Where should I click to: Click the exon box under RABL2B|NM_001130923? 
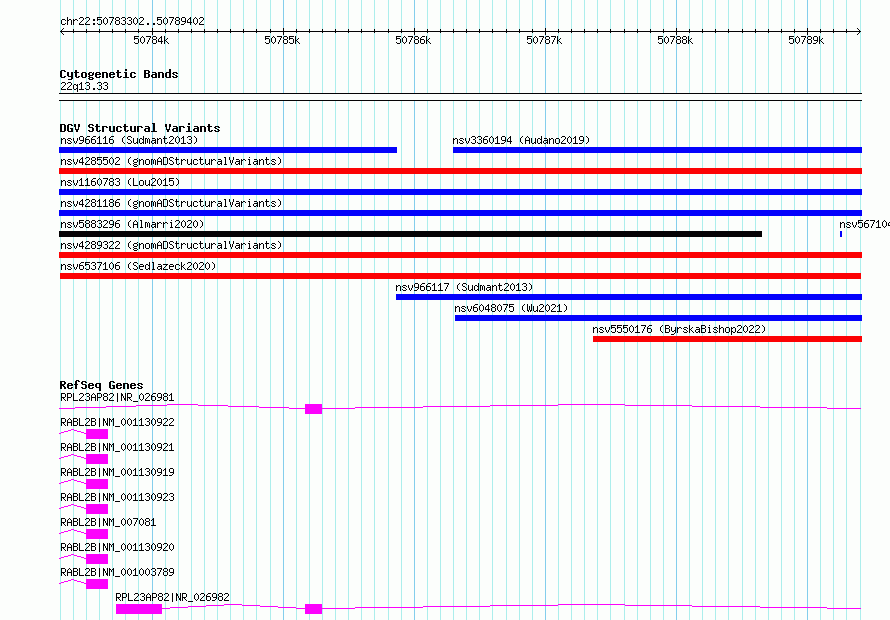click(97, 509)
